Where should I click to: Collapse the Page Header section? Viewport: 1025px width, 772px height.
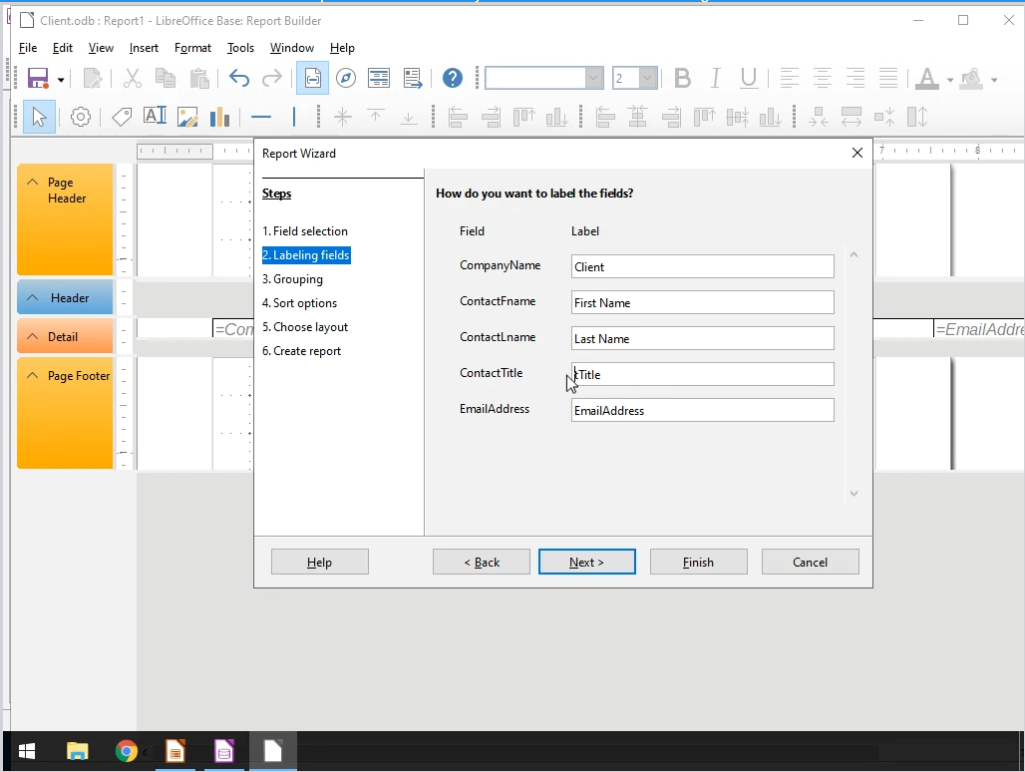tap(33, 183)
